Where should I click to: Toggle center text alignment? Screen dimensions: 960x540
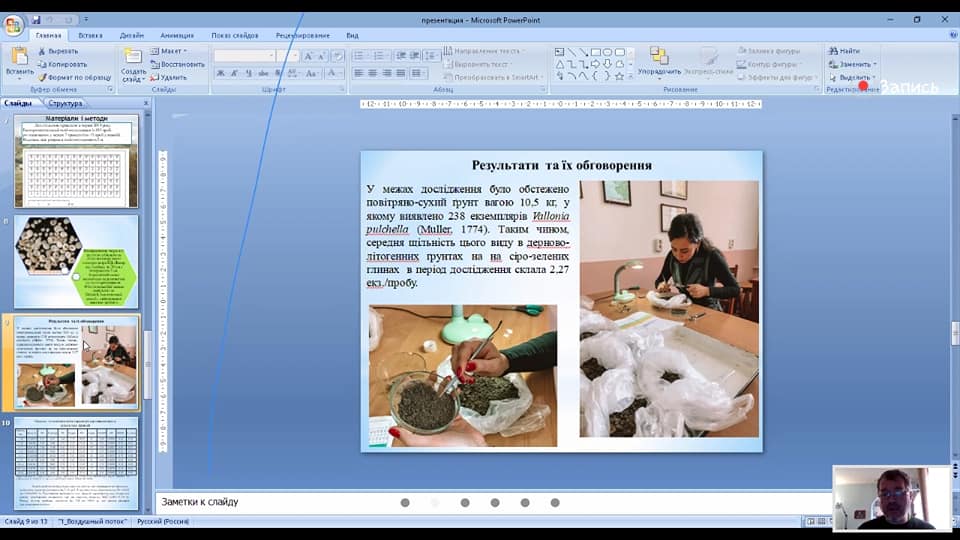click(373, 74)
